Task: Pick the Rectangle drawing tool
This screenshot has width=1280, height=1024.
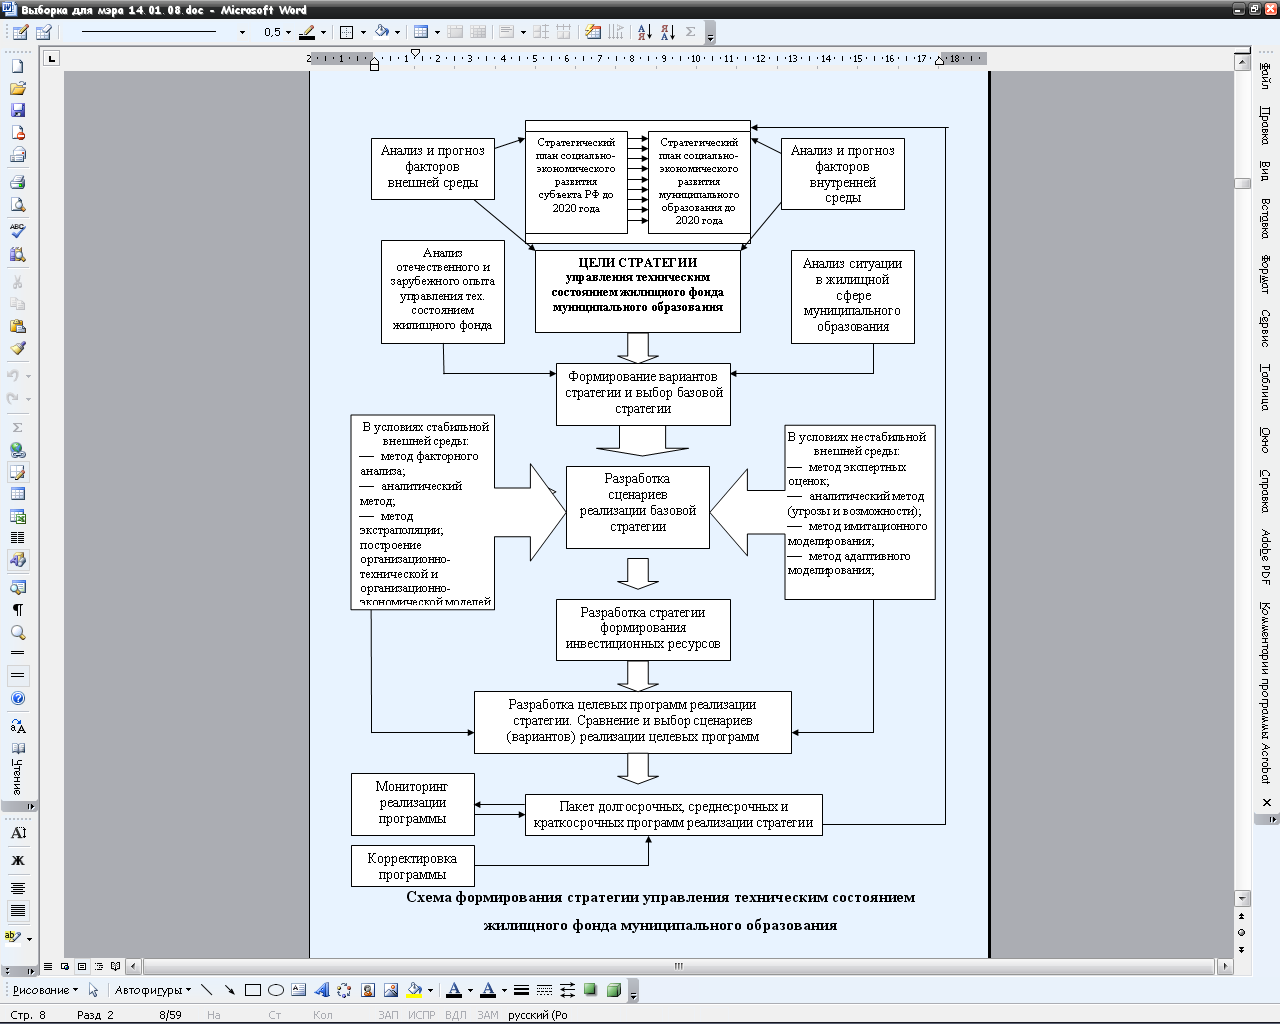Action: (252, 990)
